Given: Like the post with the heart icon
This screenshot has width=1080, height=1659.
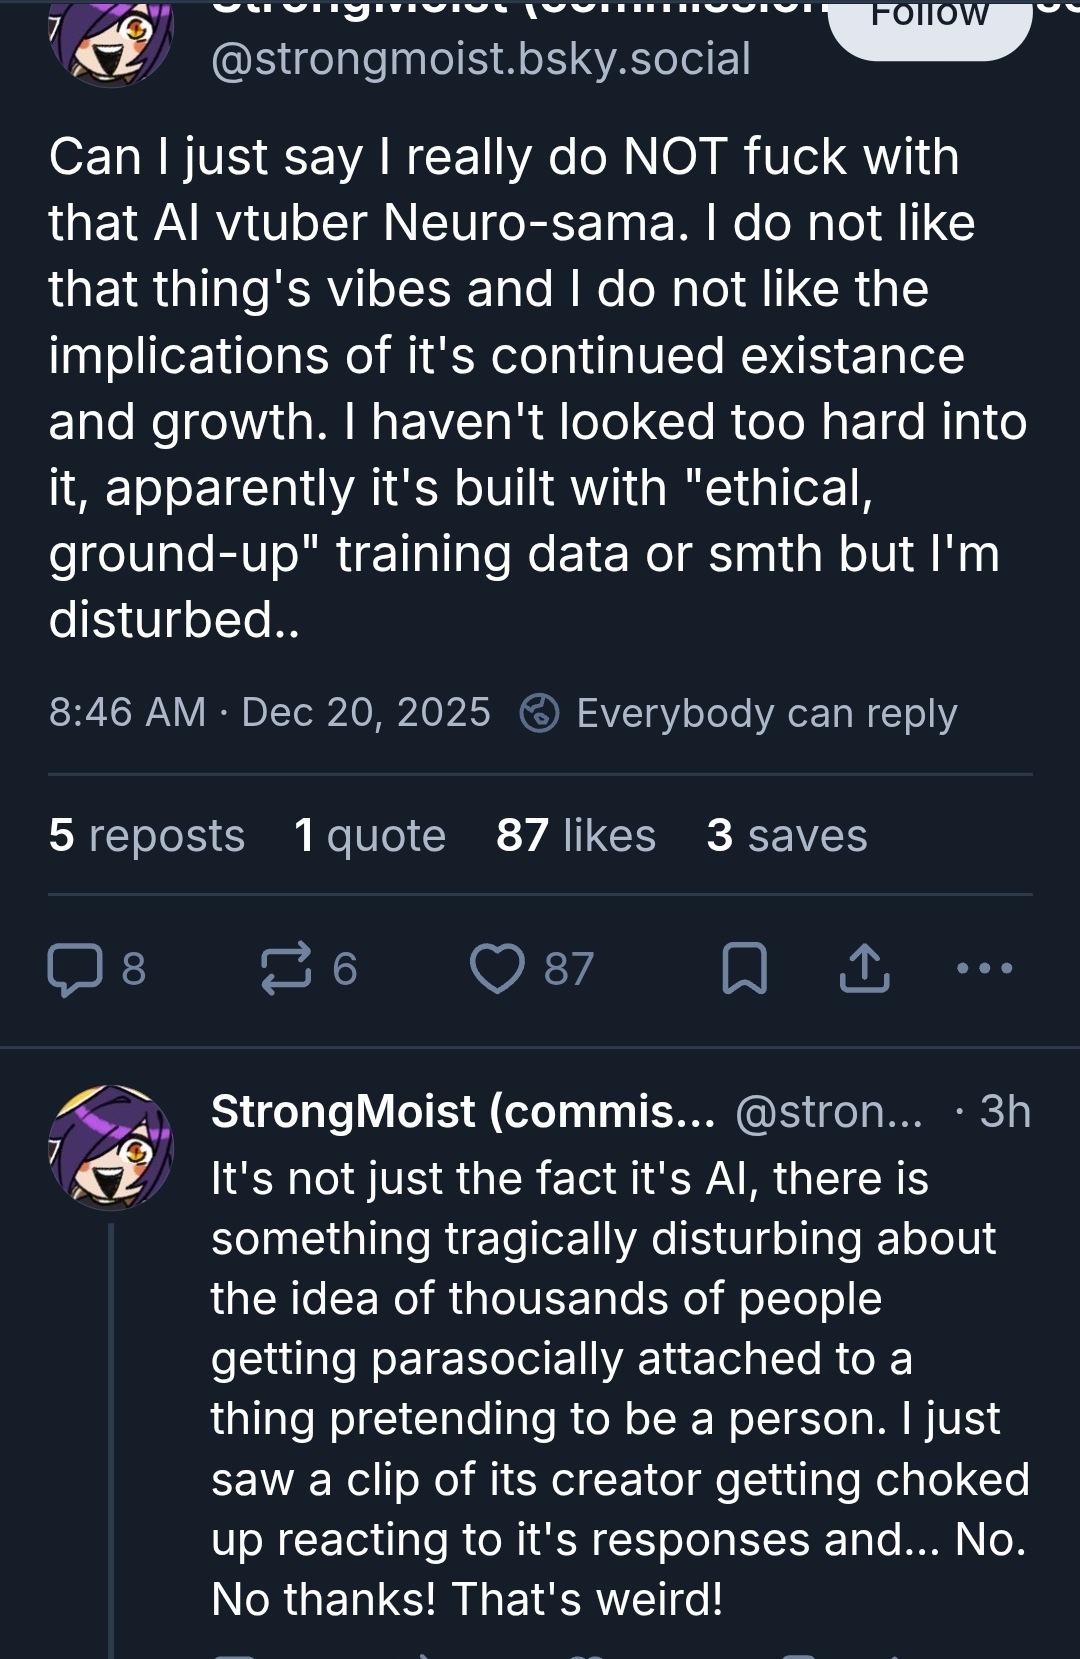Looking at the screenshot, I should pyautogui.click(x=498, y=969).
